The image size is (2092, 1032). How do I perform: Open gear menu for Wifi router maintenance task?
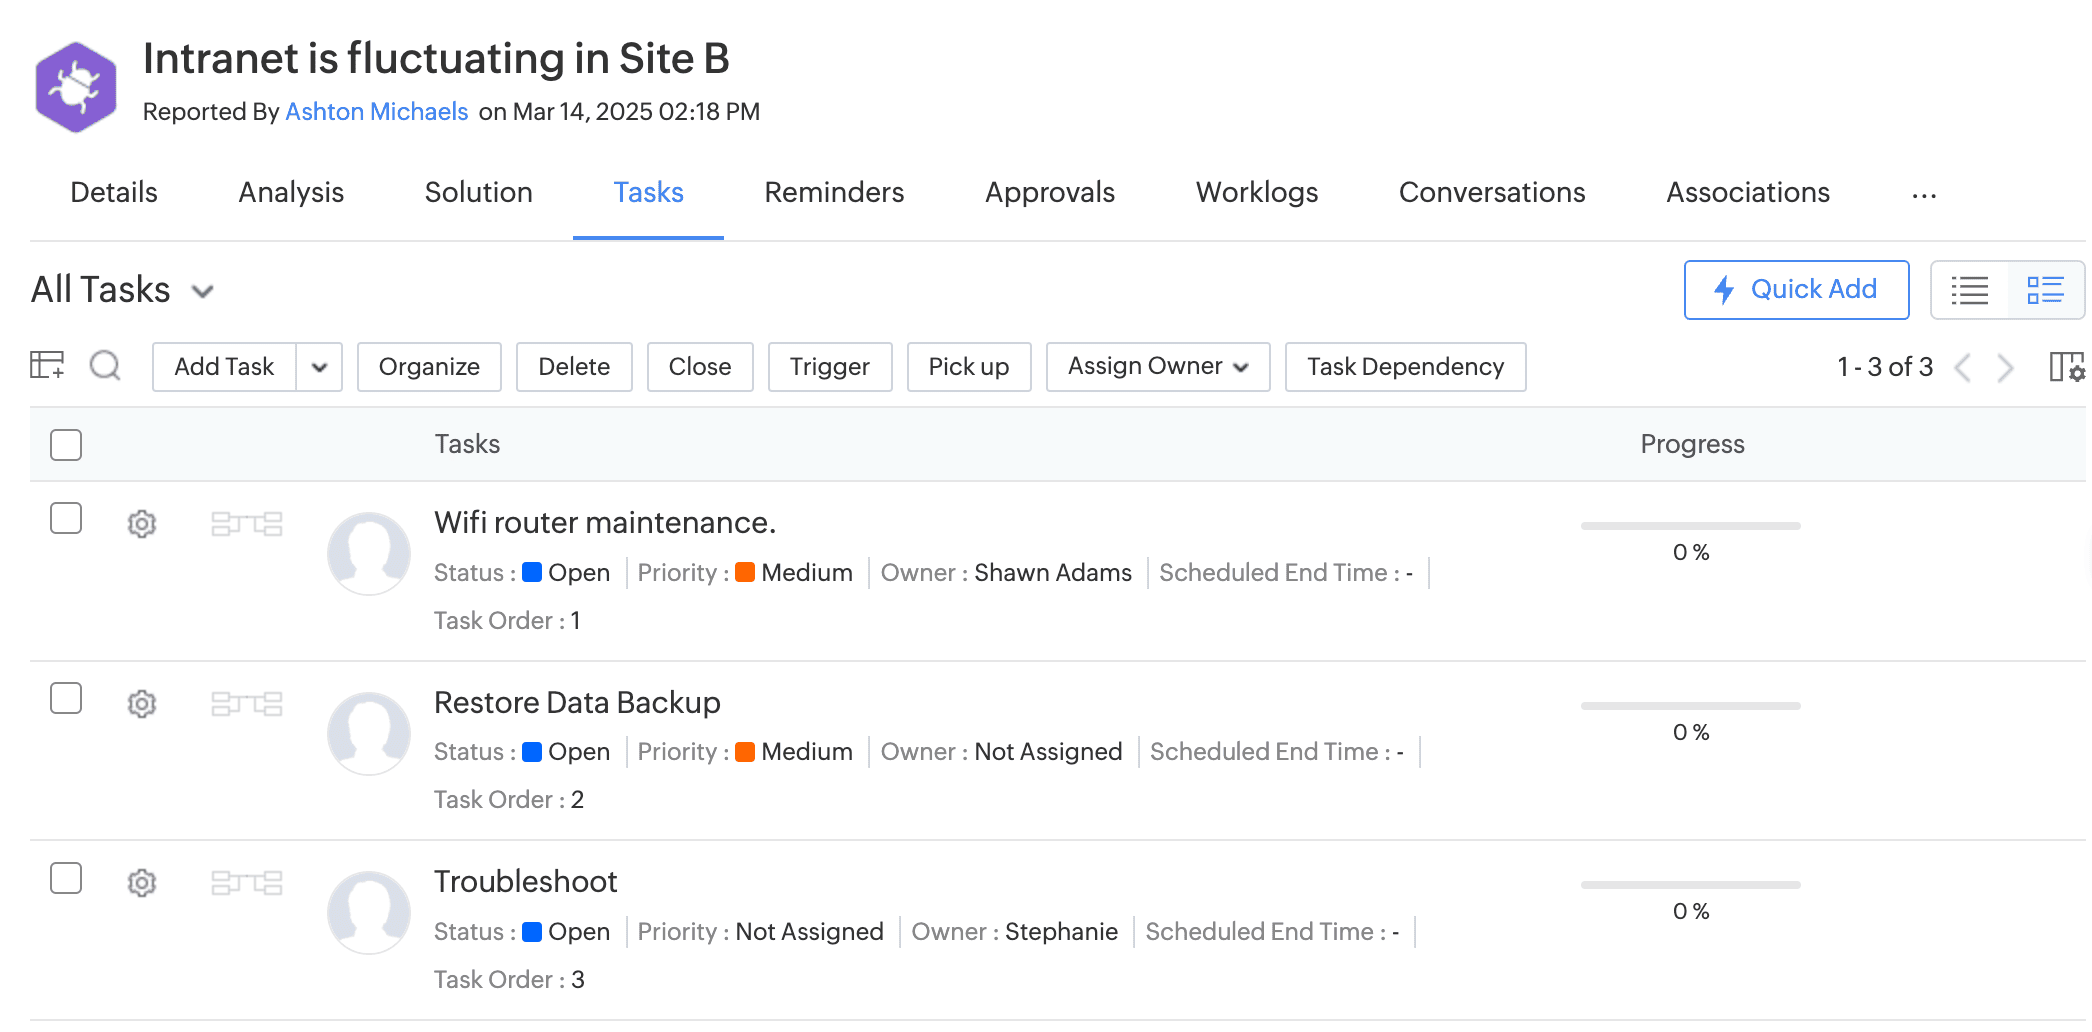pyautogui.click(x=142, y=524)
